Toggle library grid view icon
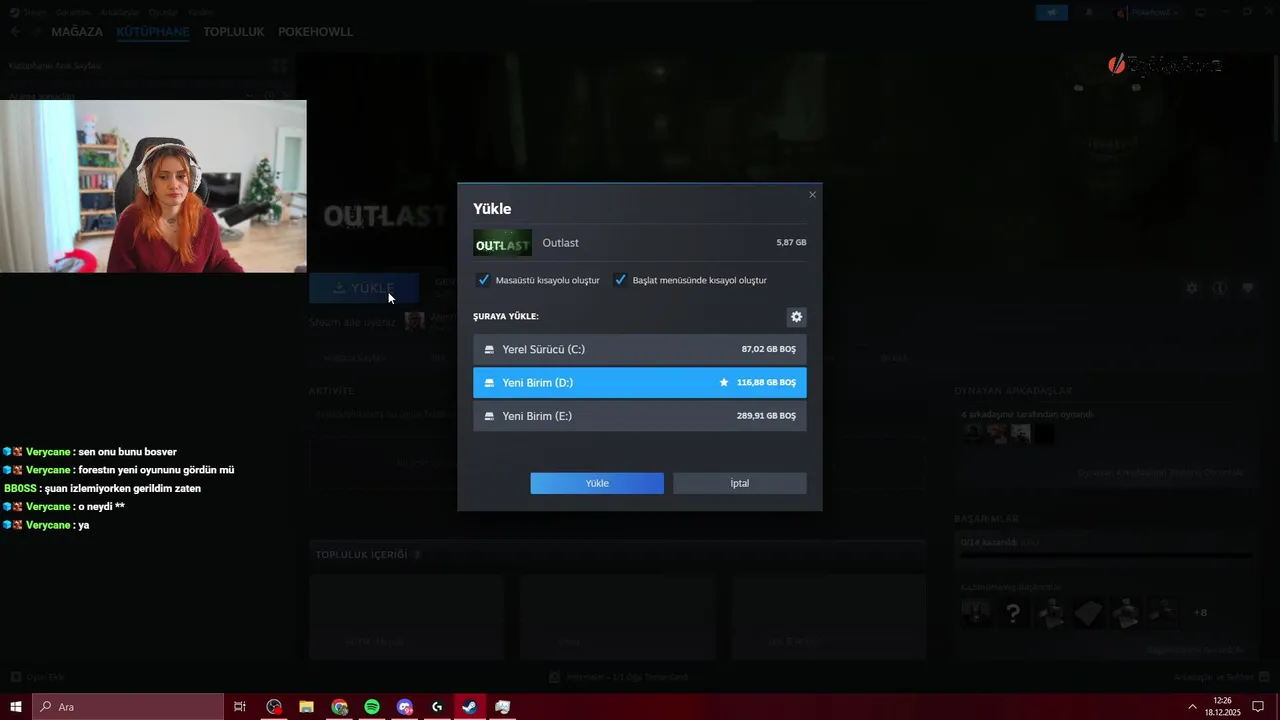Screen dimensions: 1280x720 [x=280, y=66]
